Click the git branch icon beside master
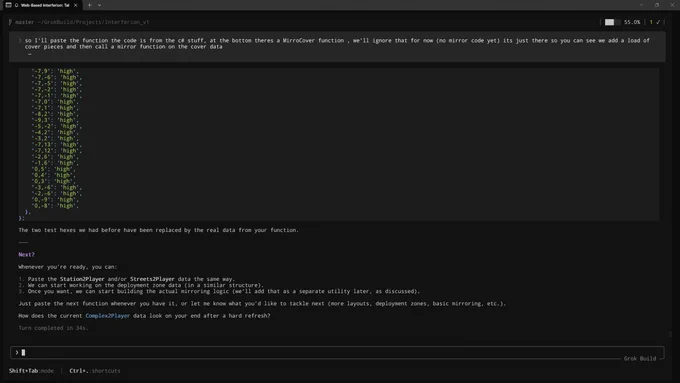This screenshot has width=680, height=383. pos(10,22)
